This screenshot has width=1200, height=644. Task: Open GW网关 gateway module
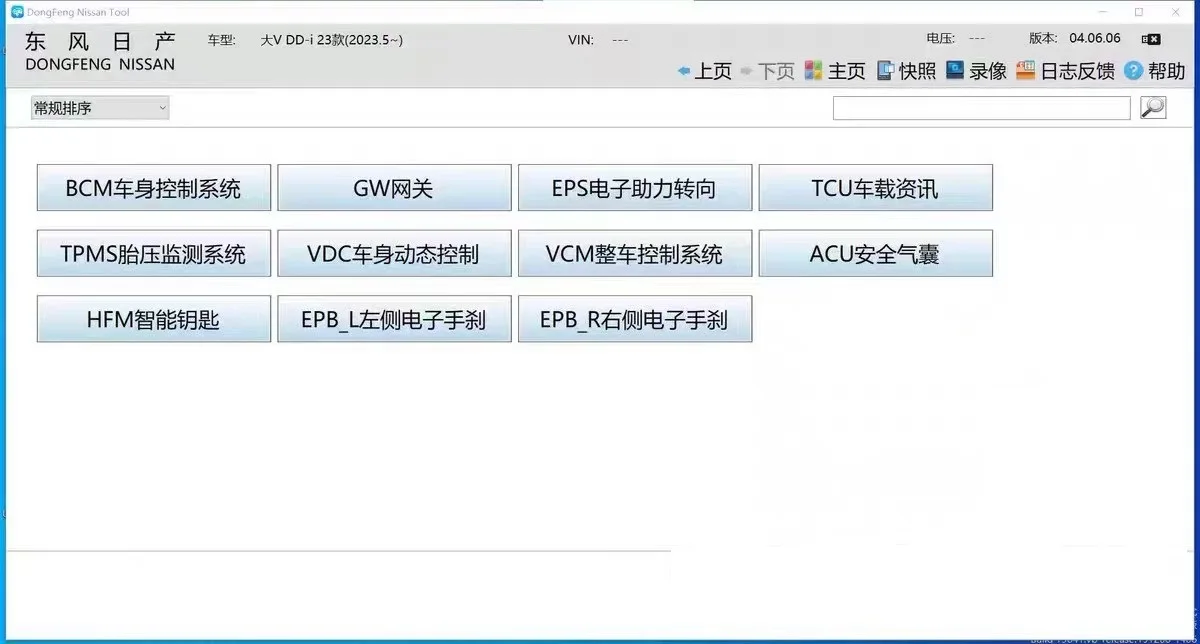coord(394,188)
